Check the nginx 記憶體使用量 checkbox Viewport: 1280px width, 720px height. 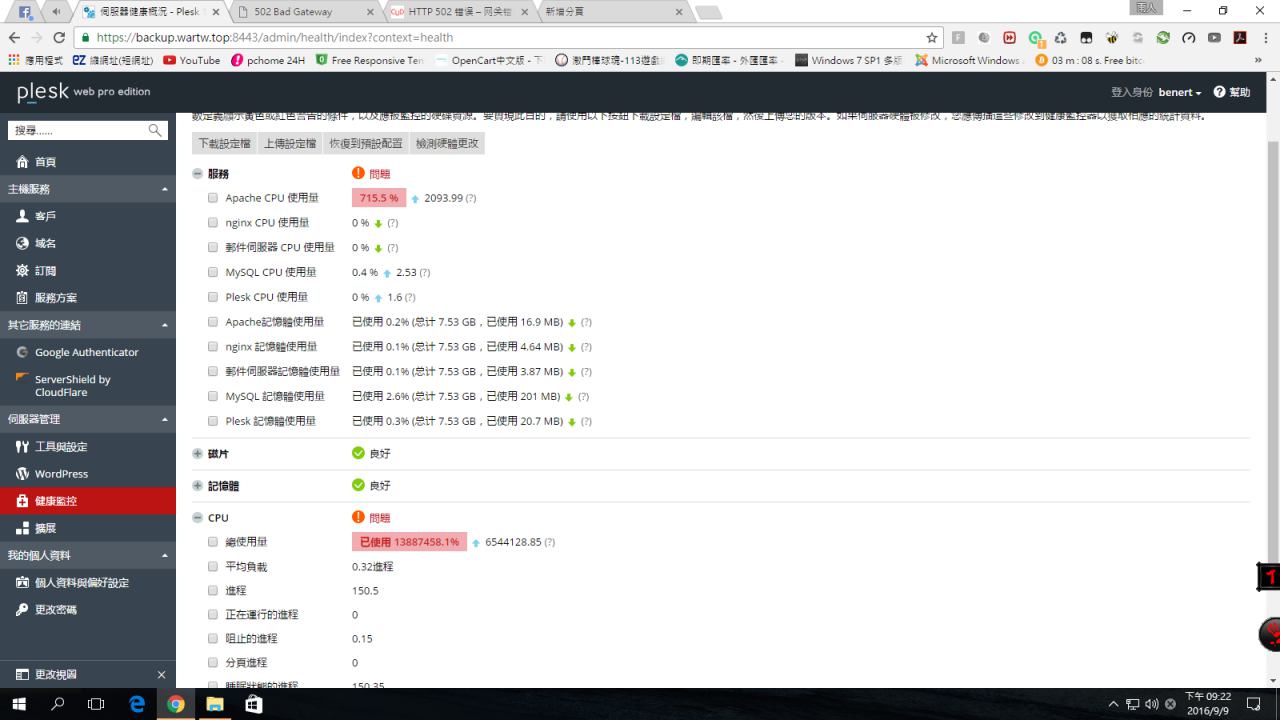tap(213, 347)
